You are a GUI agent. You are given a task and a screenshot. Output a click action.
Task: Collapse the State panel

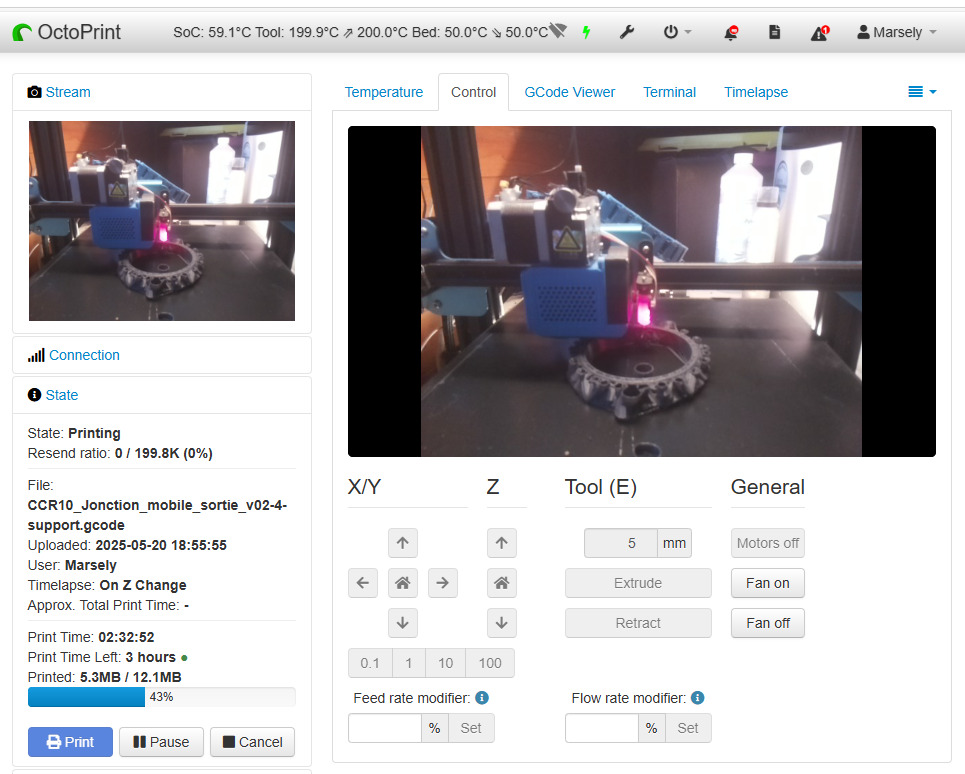62,395
